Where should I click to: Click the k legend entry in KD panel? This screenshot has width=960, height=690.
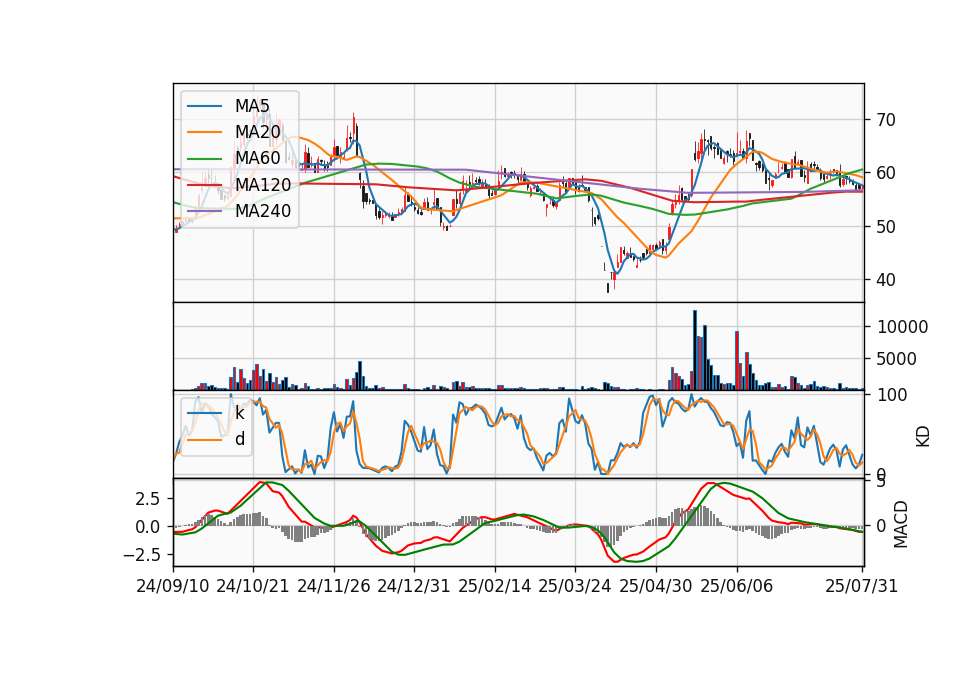point(216,413)
